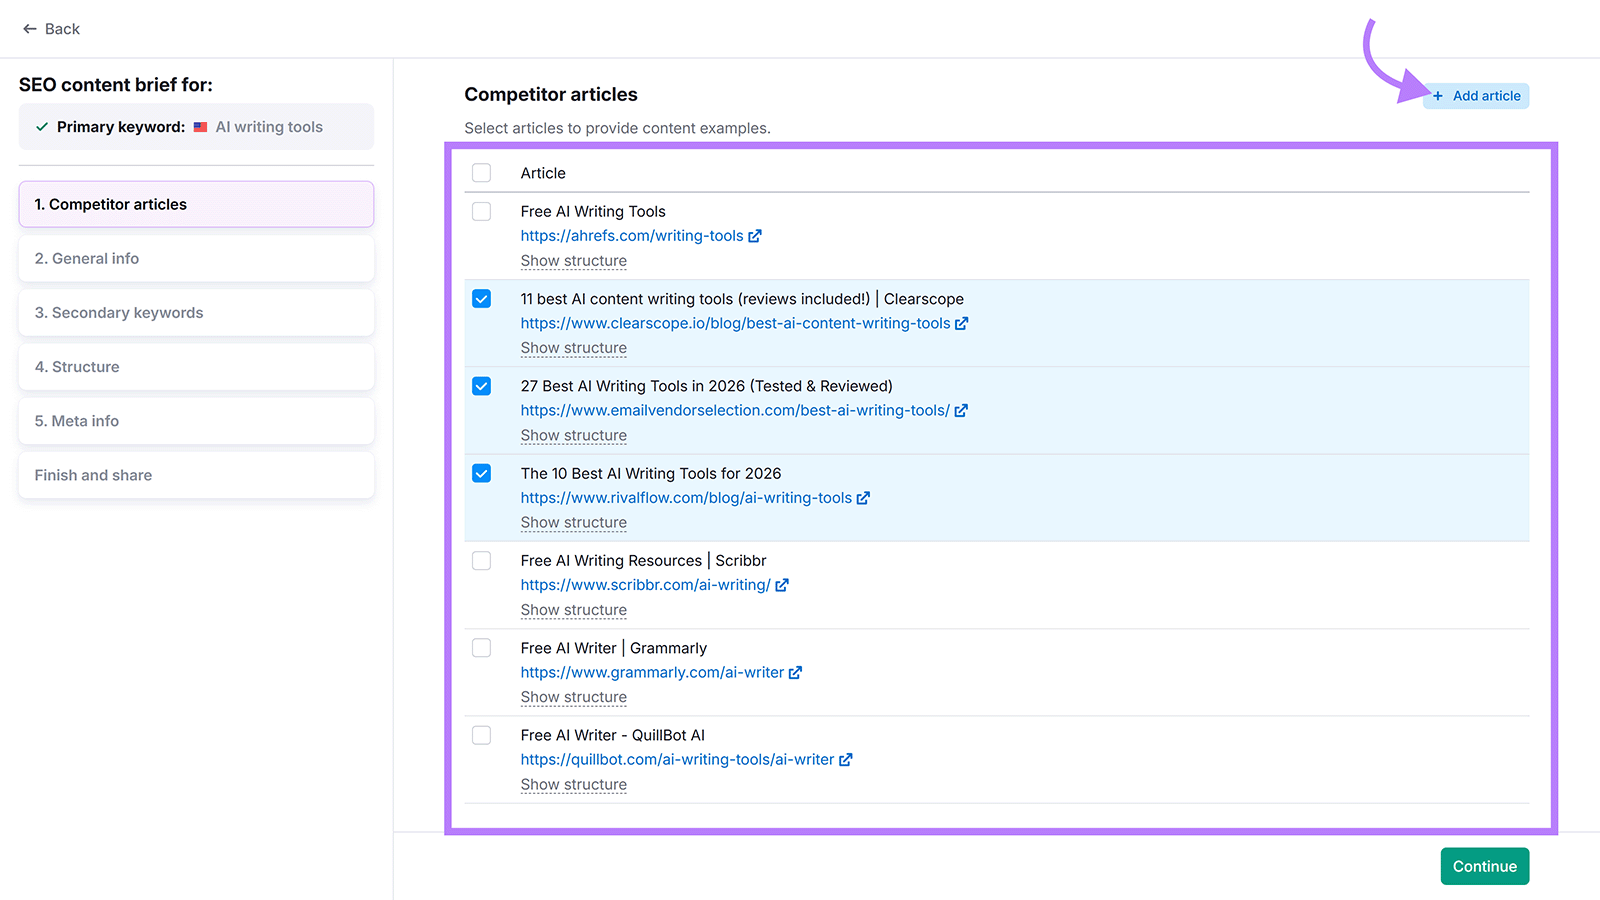Click the external link icon beside the Clearscope URL
Viewport: 1600px width, 900px height.
pyautogui.click(x=962, y=323)
